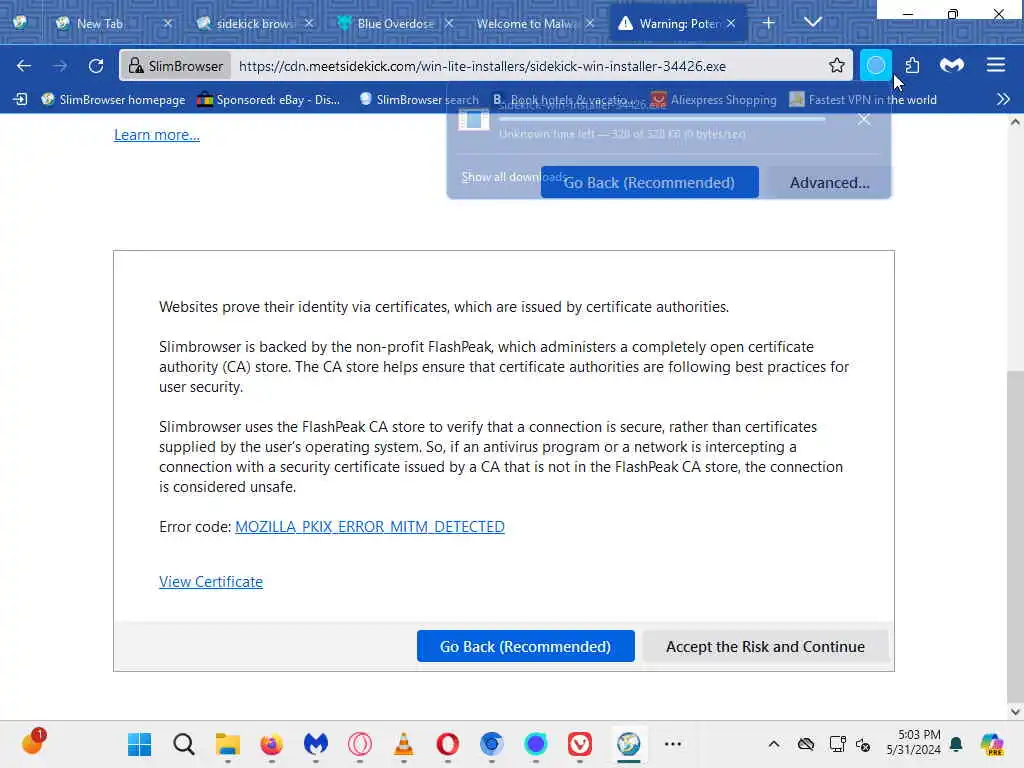Open the red Opera browser from the taskbar
Screen dimensions: 1024x768
pyautogui.click(x=447, y=744)
